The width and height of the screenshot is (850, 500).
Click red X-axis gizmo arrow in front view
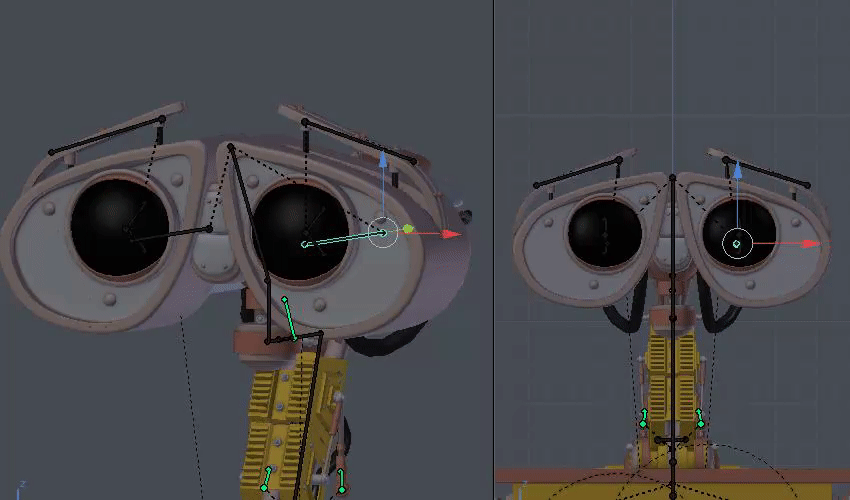coord(811,244)
